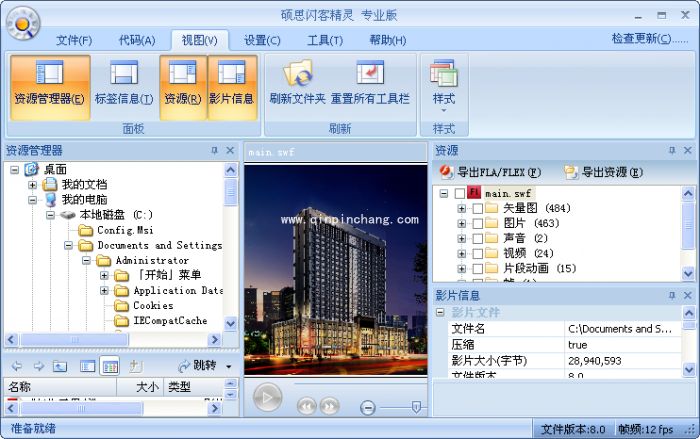Expand the 图片 resource folder

(462, 224)
